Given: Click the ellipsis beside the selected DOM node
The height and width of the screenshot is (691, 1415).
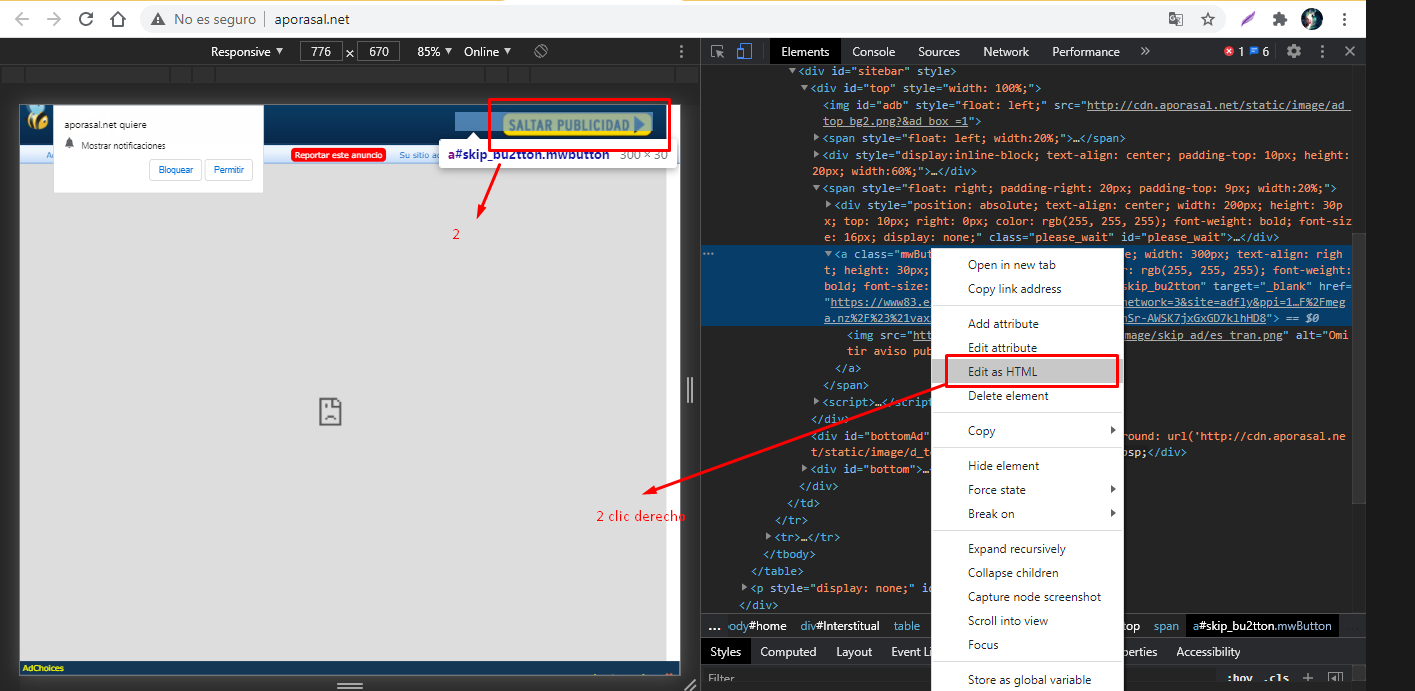Looking at the screenshot, I should click(709, 254).
